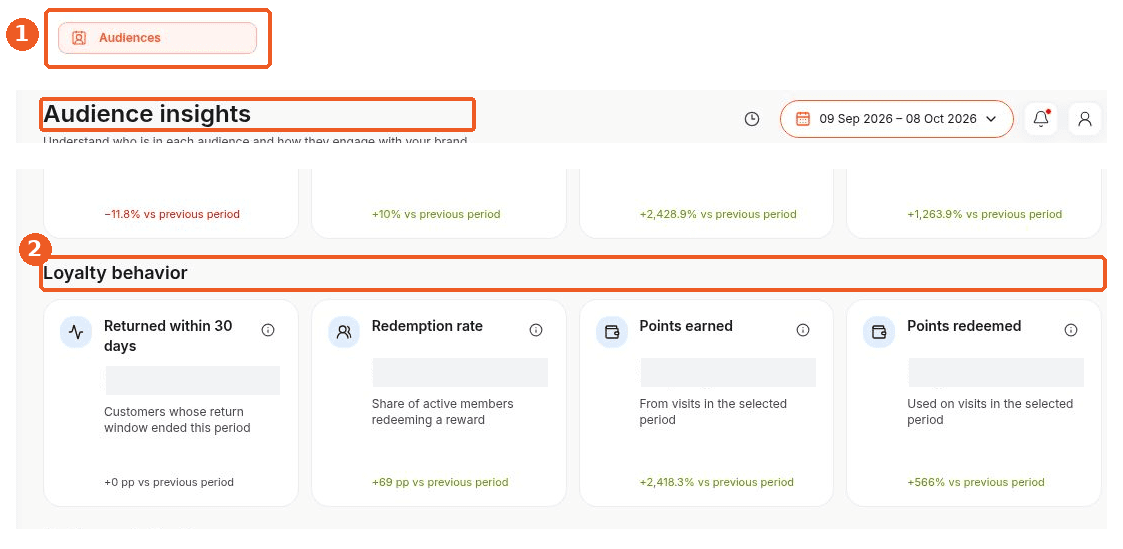Viewport: 1123px width, 549px height.
Task: Click the Returned within 30 days activity icon
Action: (76, 332)
